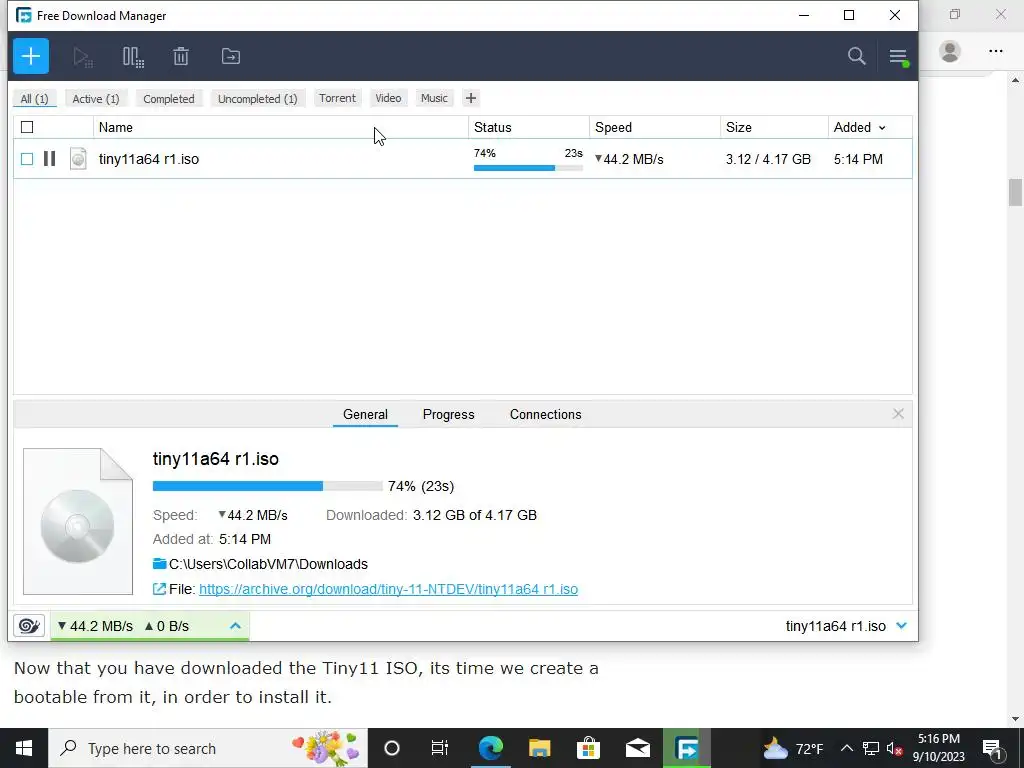Sort by the Added column arrow
Screen dimensions: 1024x768
coord(882,128)
